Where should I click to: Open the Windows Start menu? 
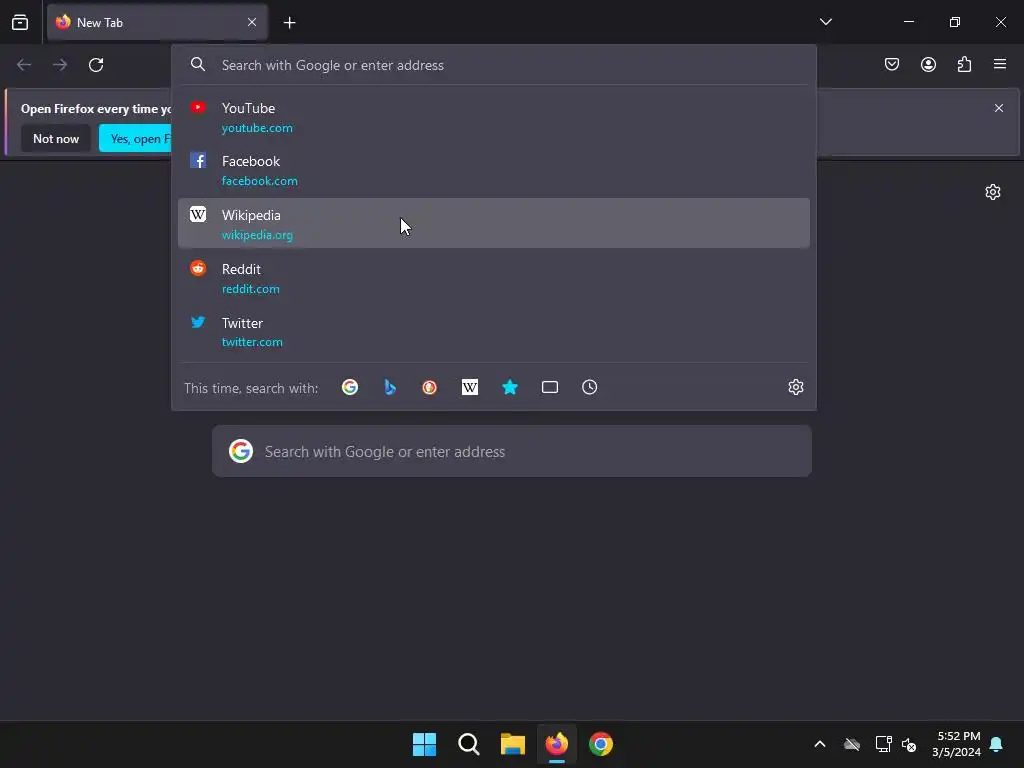[x=424, y=744]
